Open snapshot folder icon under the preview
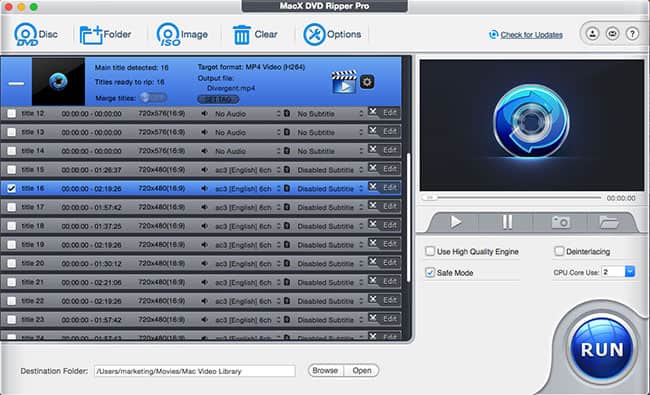Screen dimensions: 650x395 pyautogui.click(x=609, y=223)
